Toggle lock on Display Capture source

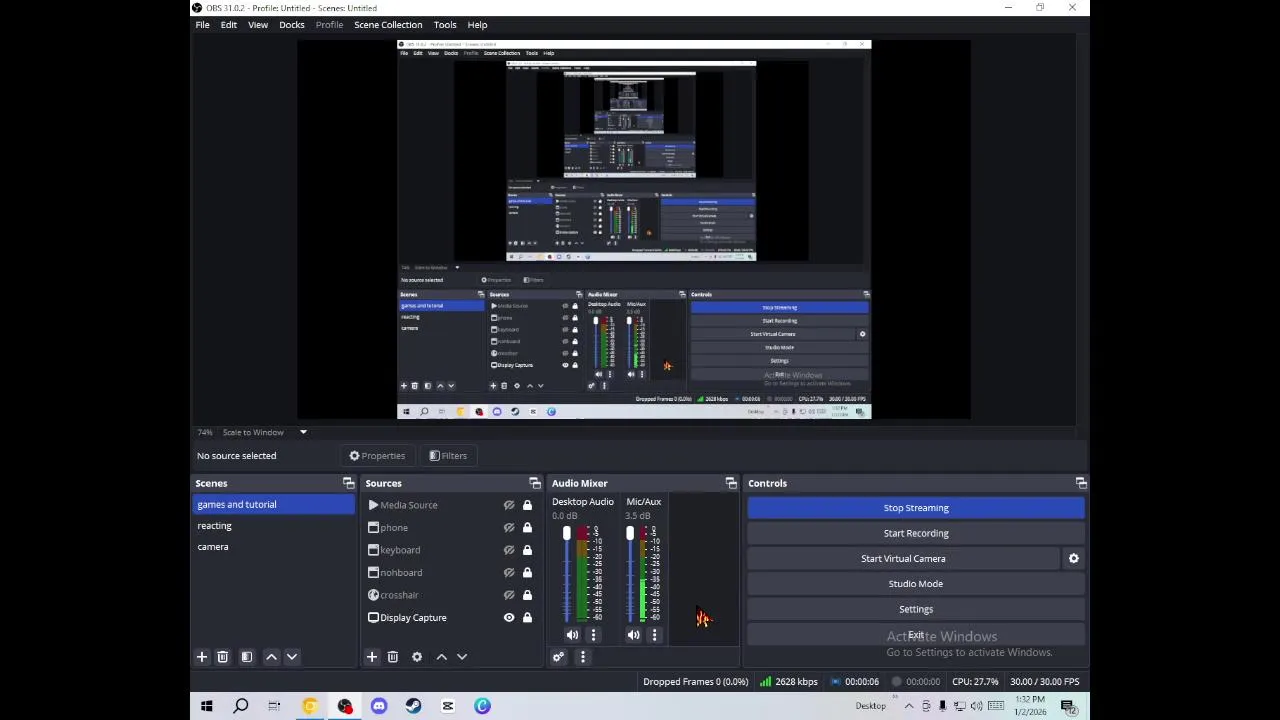[527, 618]
